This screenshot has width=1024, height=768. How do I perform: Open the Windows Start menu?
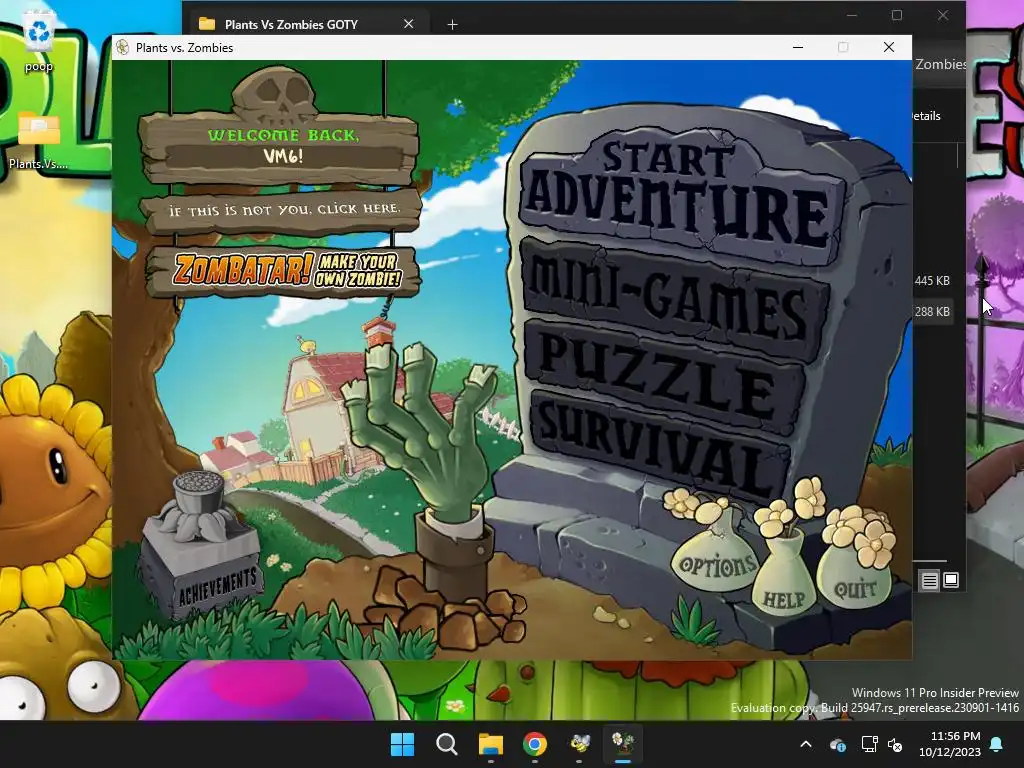click(402, 744)
